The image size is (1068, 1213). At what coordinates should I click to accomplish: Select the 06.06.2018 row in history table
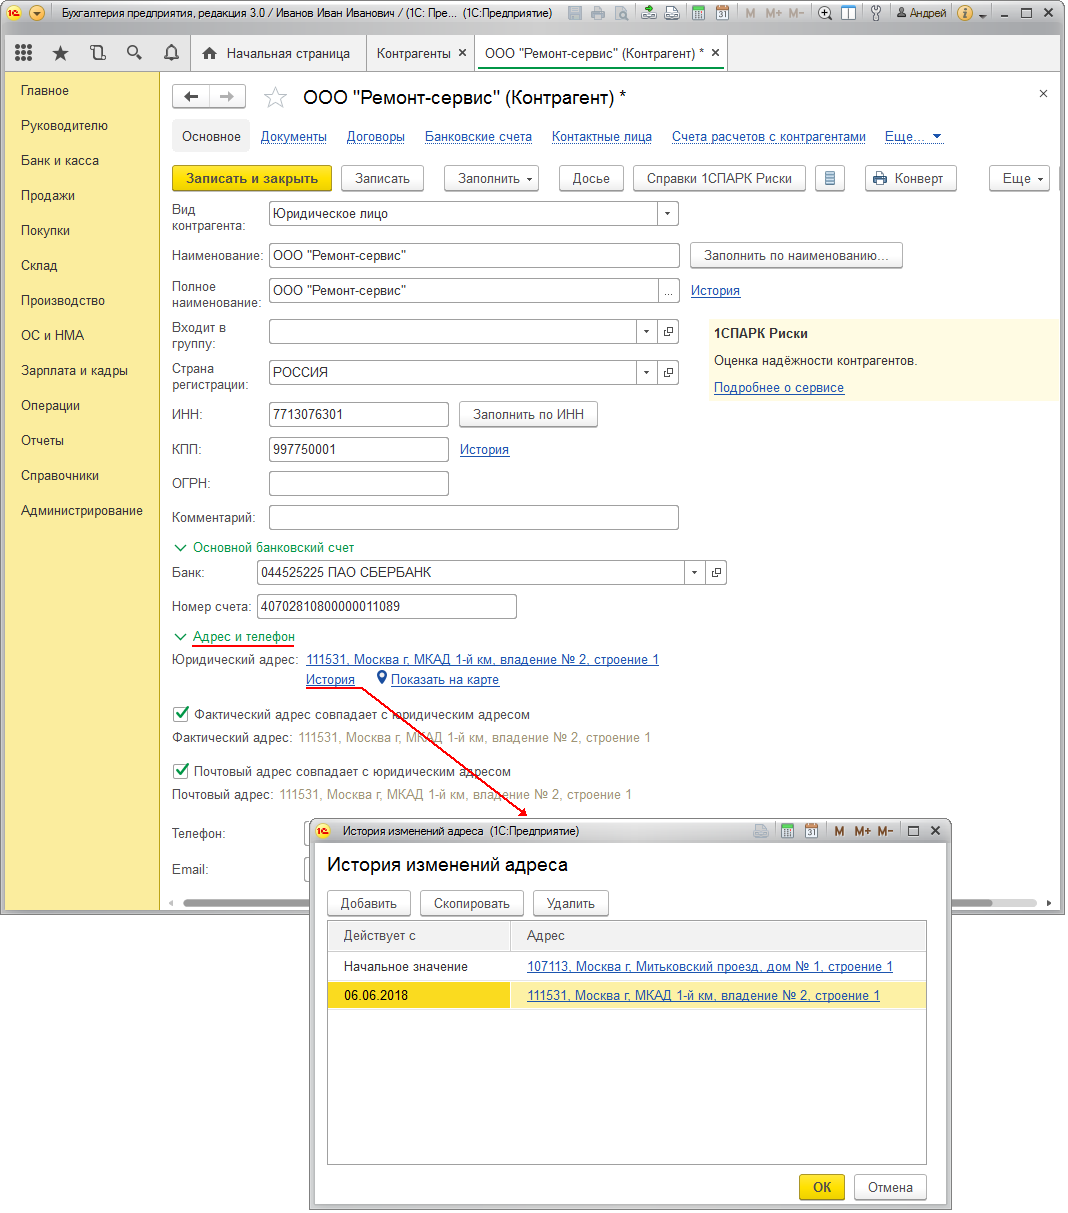[x=627, y=995]
